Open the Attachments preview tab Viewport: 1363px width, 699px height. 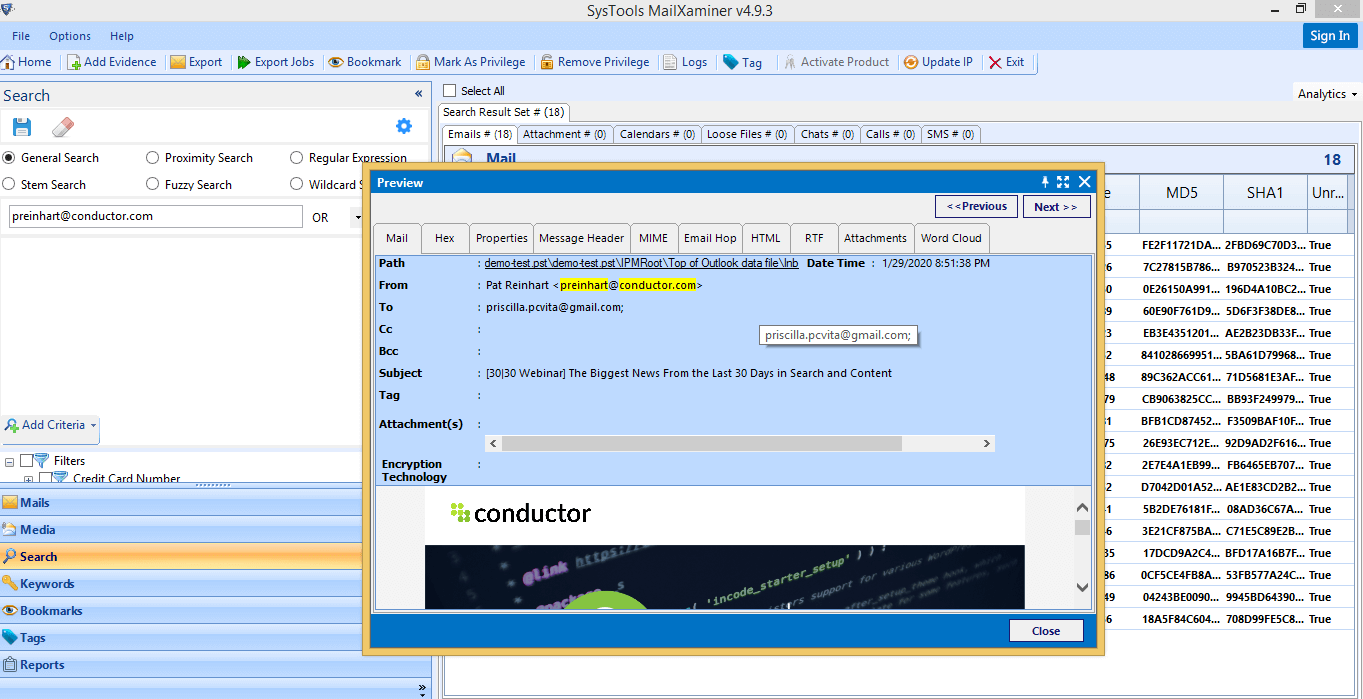pos(875,238)
